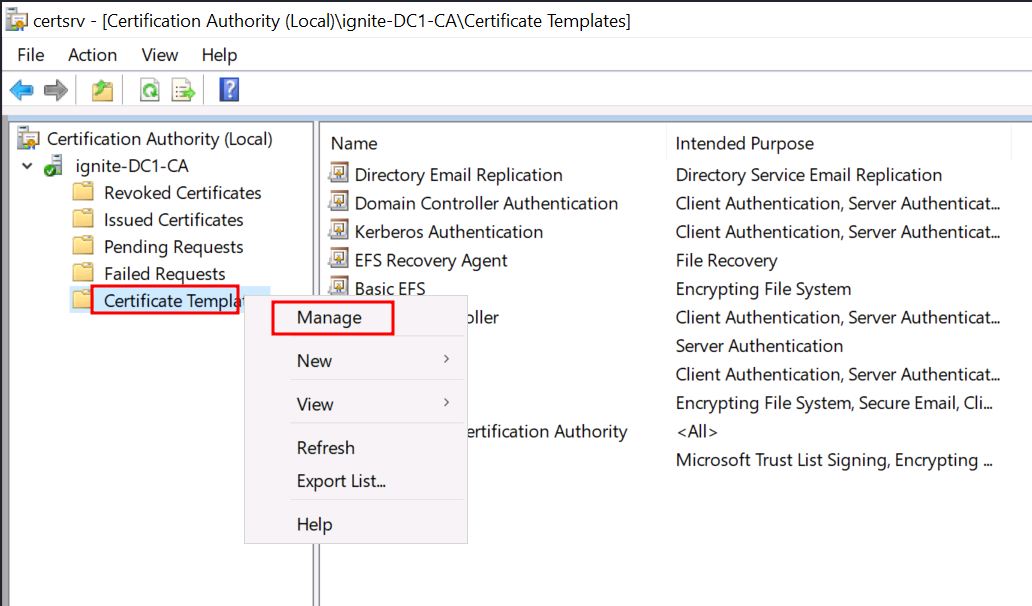Click the Export List toolbar icon
Screen dimensions: 1032x606
183,90
